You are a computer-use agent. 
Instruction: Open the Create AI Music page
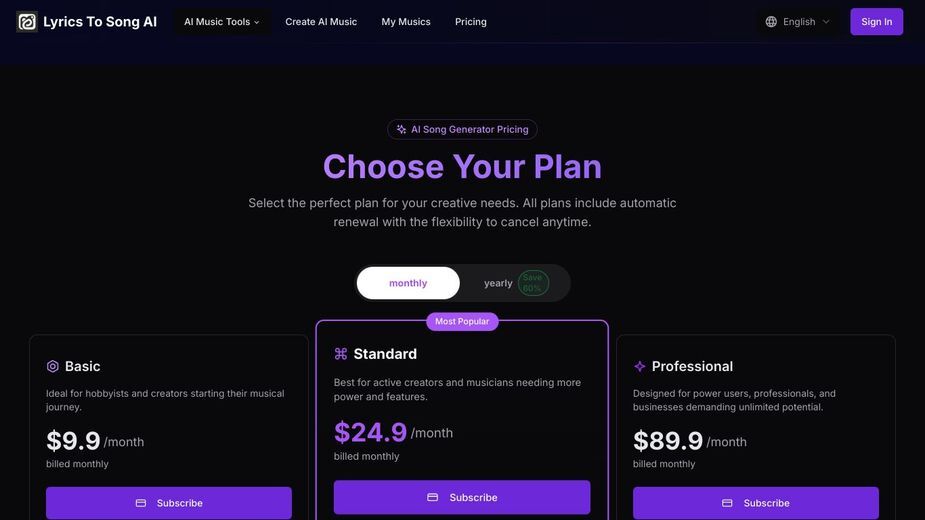[x=321, y=22]
